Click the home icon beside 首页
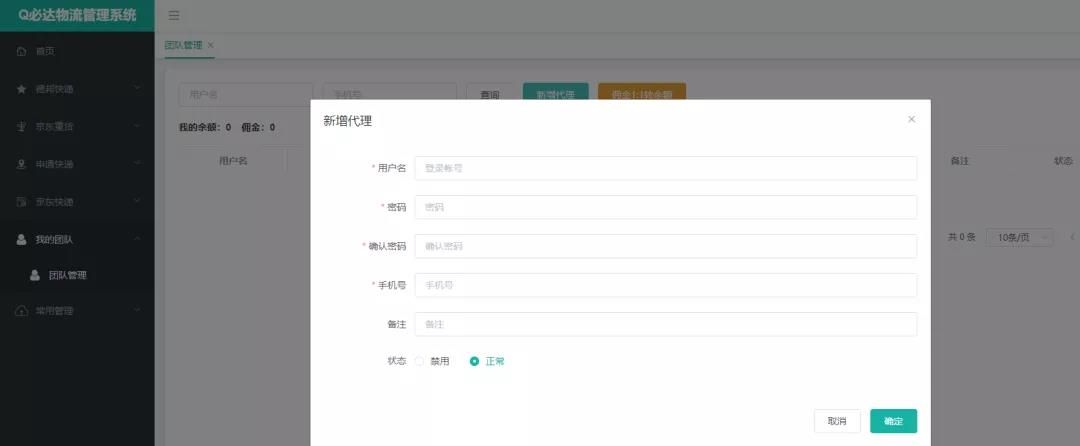Image resolution: width=1080 pixels, height=446 pixels. 21,51
